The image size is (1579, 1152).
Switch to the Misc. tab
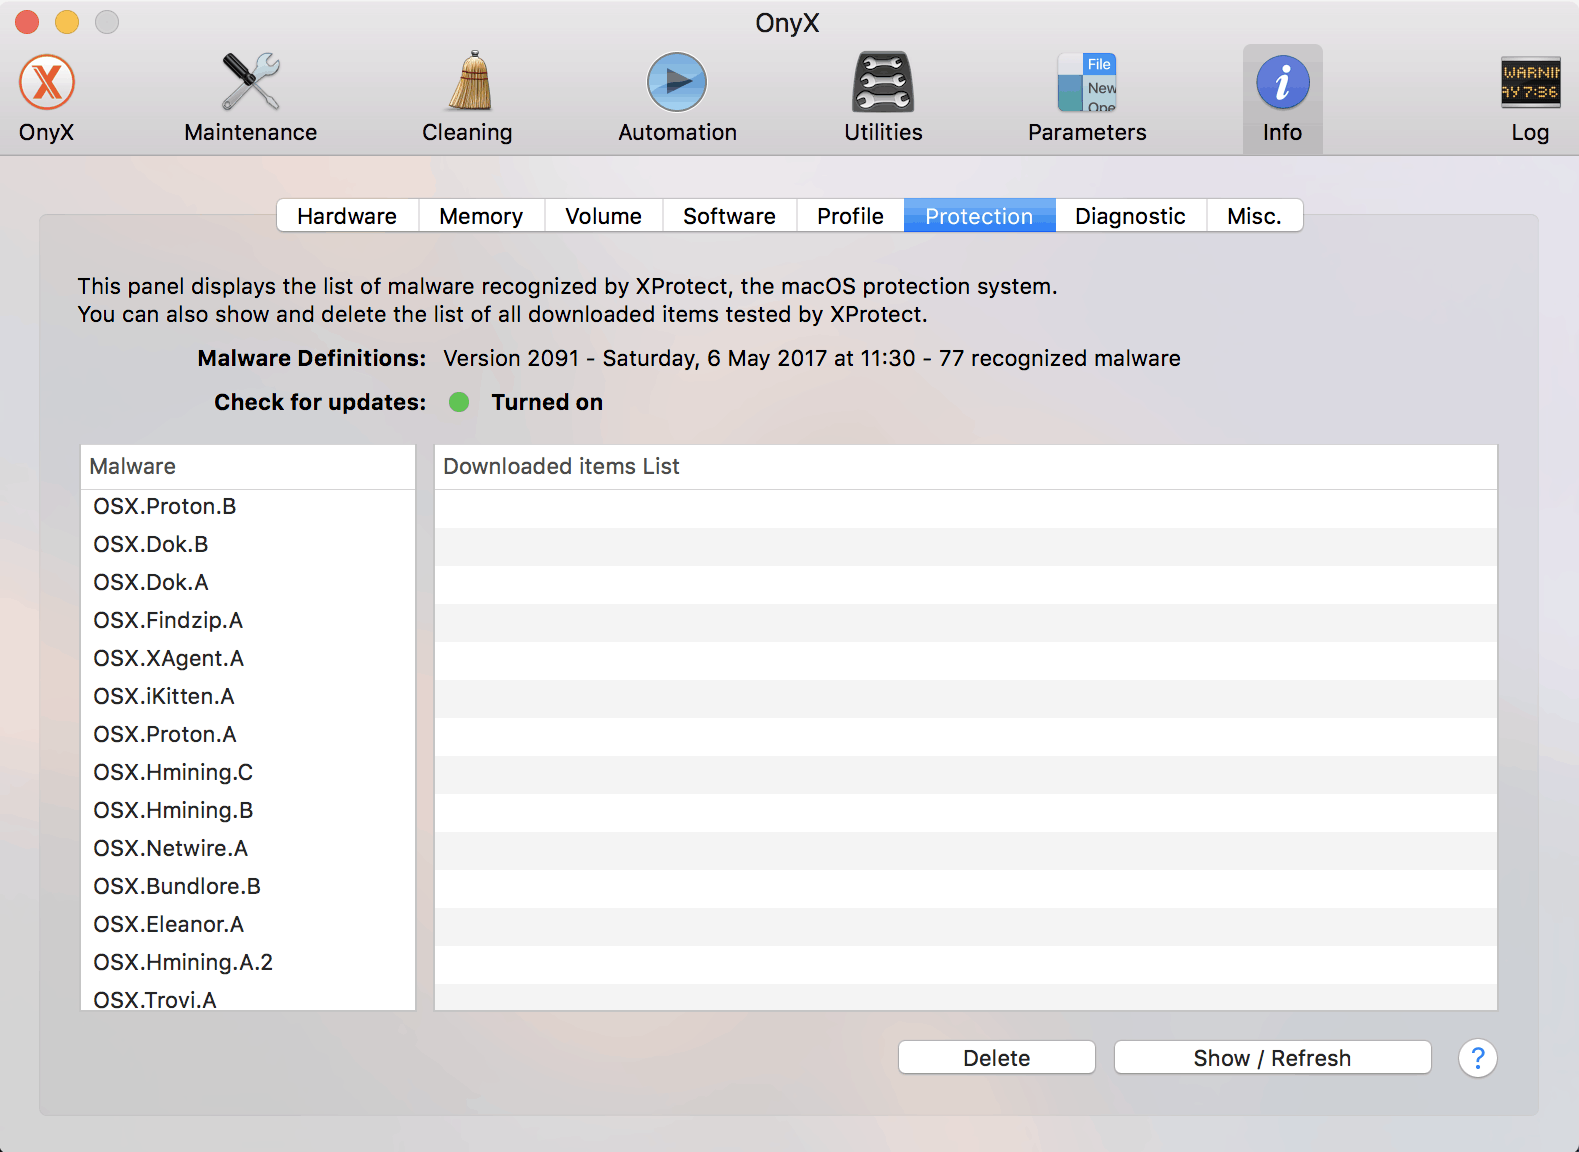(x=1254, y=216)
